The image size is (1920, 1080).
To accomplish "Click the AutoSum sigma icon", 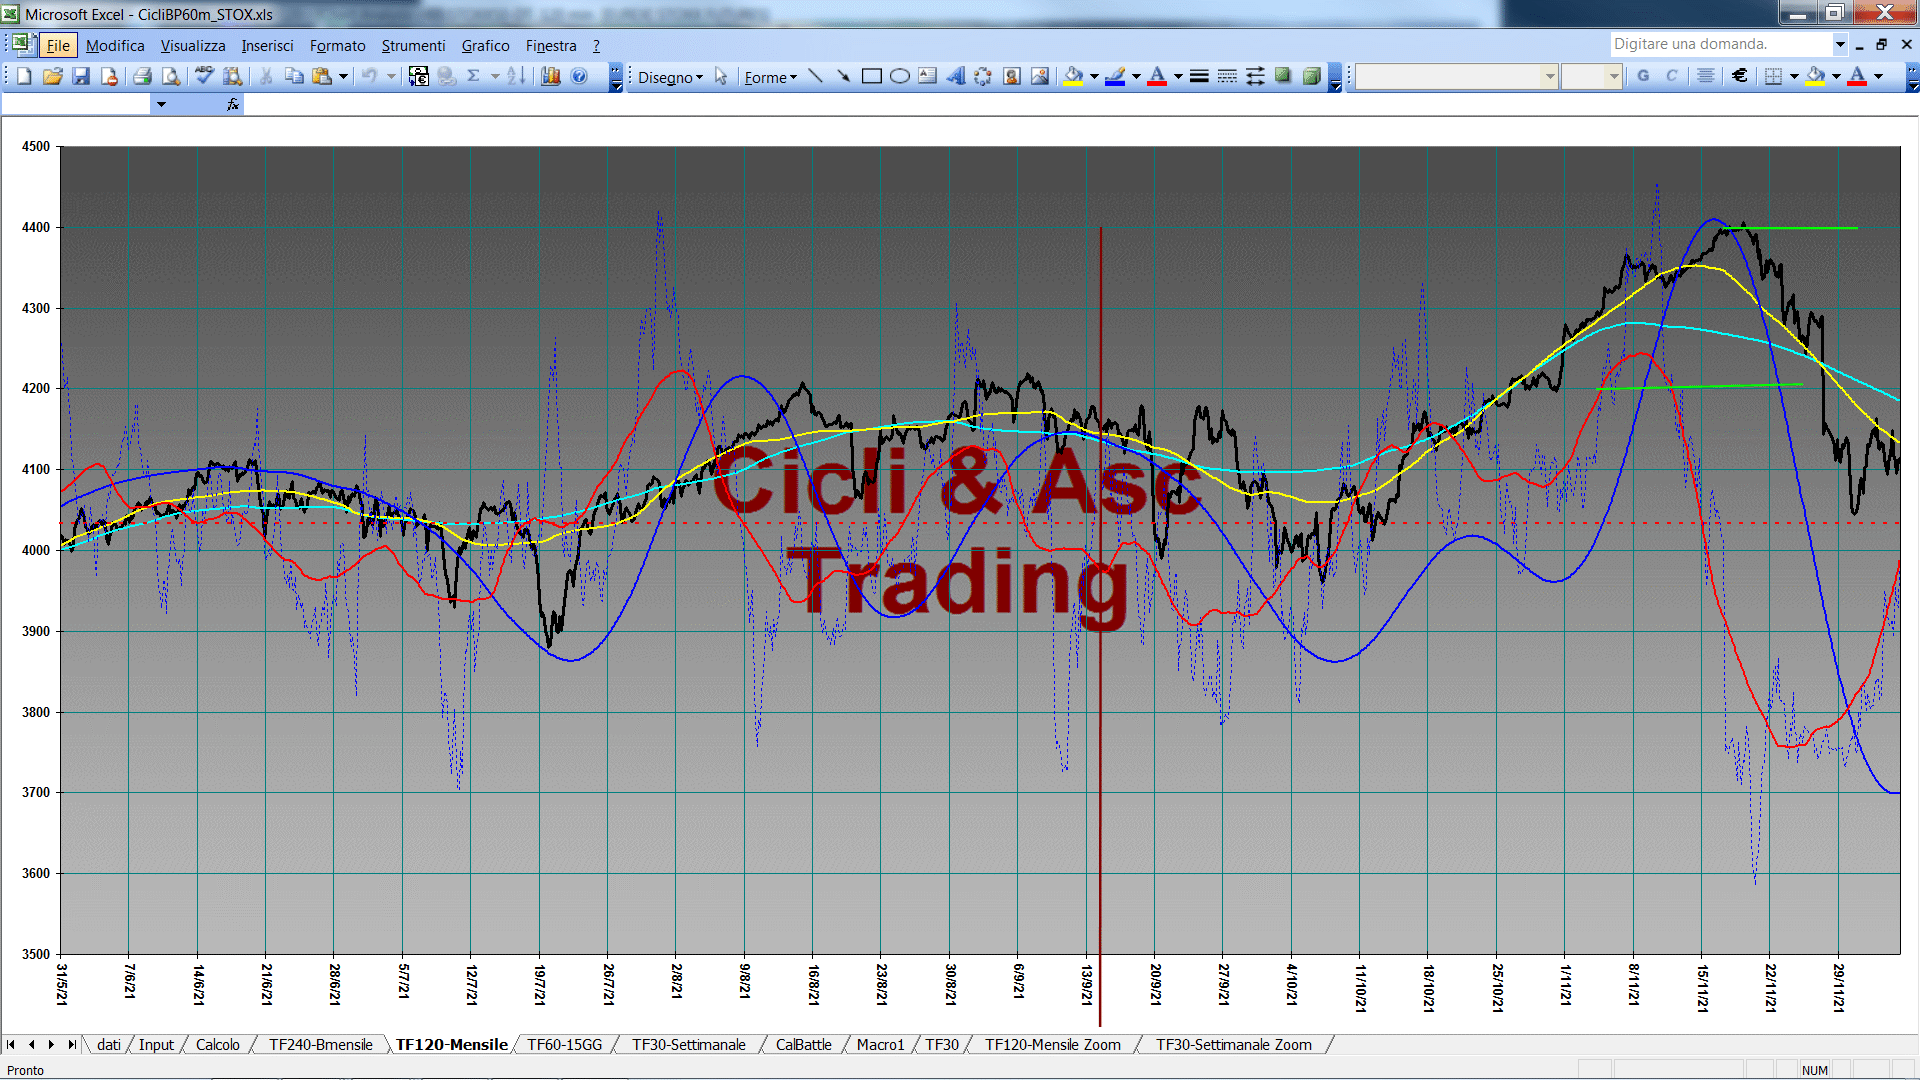I will tap(474, 76).
